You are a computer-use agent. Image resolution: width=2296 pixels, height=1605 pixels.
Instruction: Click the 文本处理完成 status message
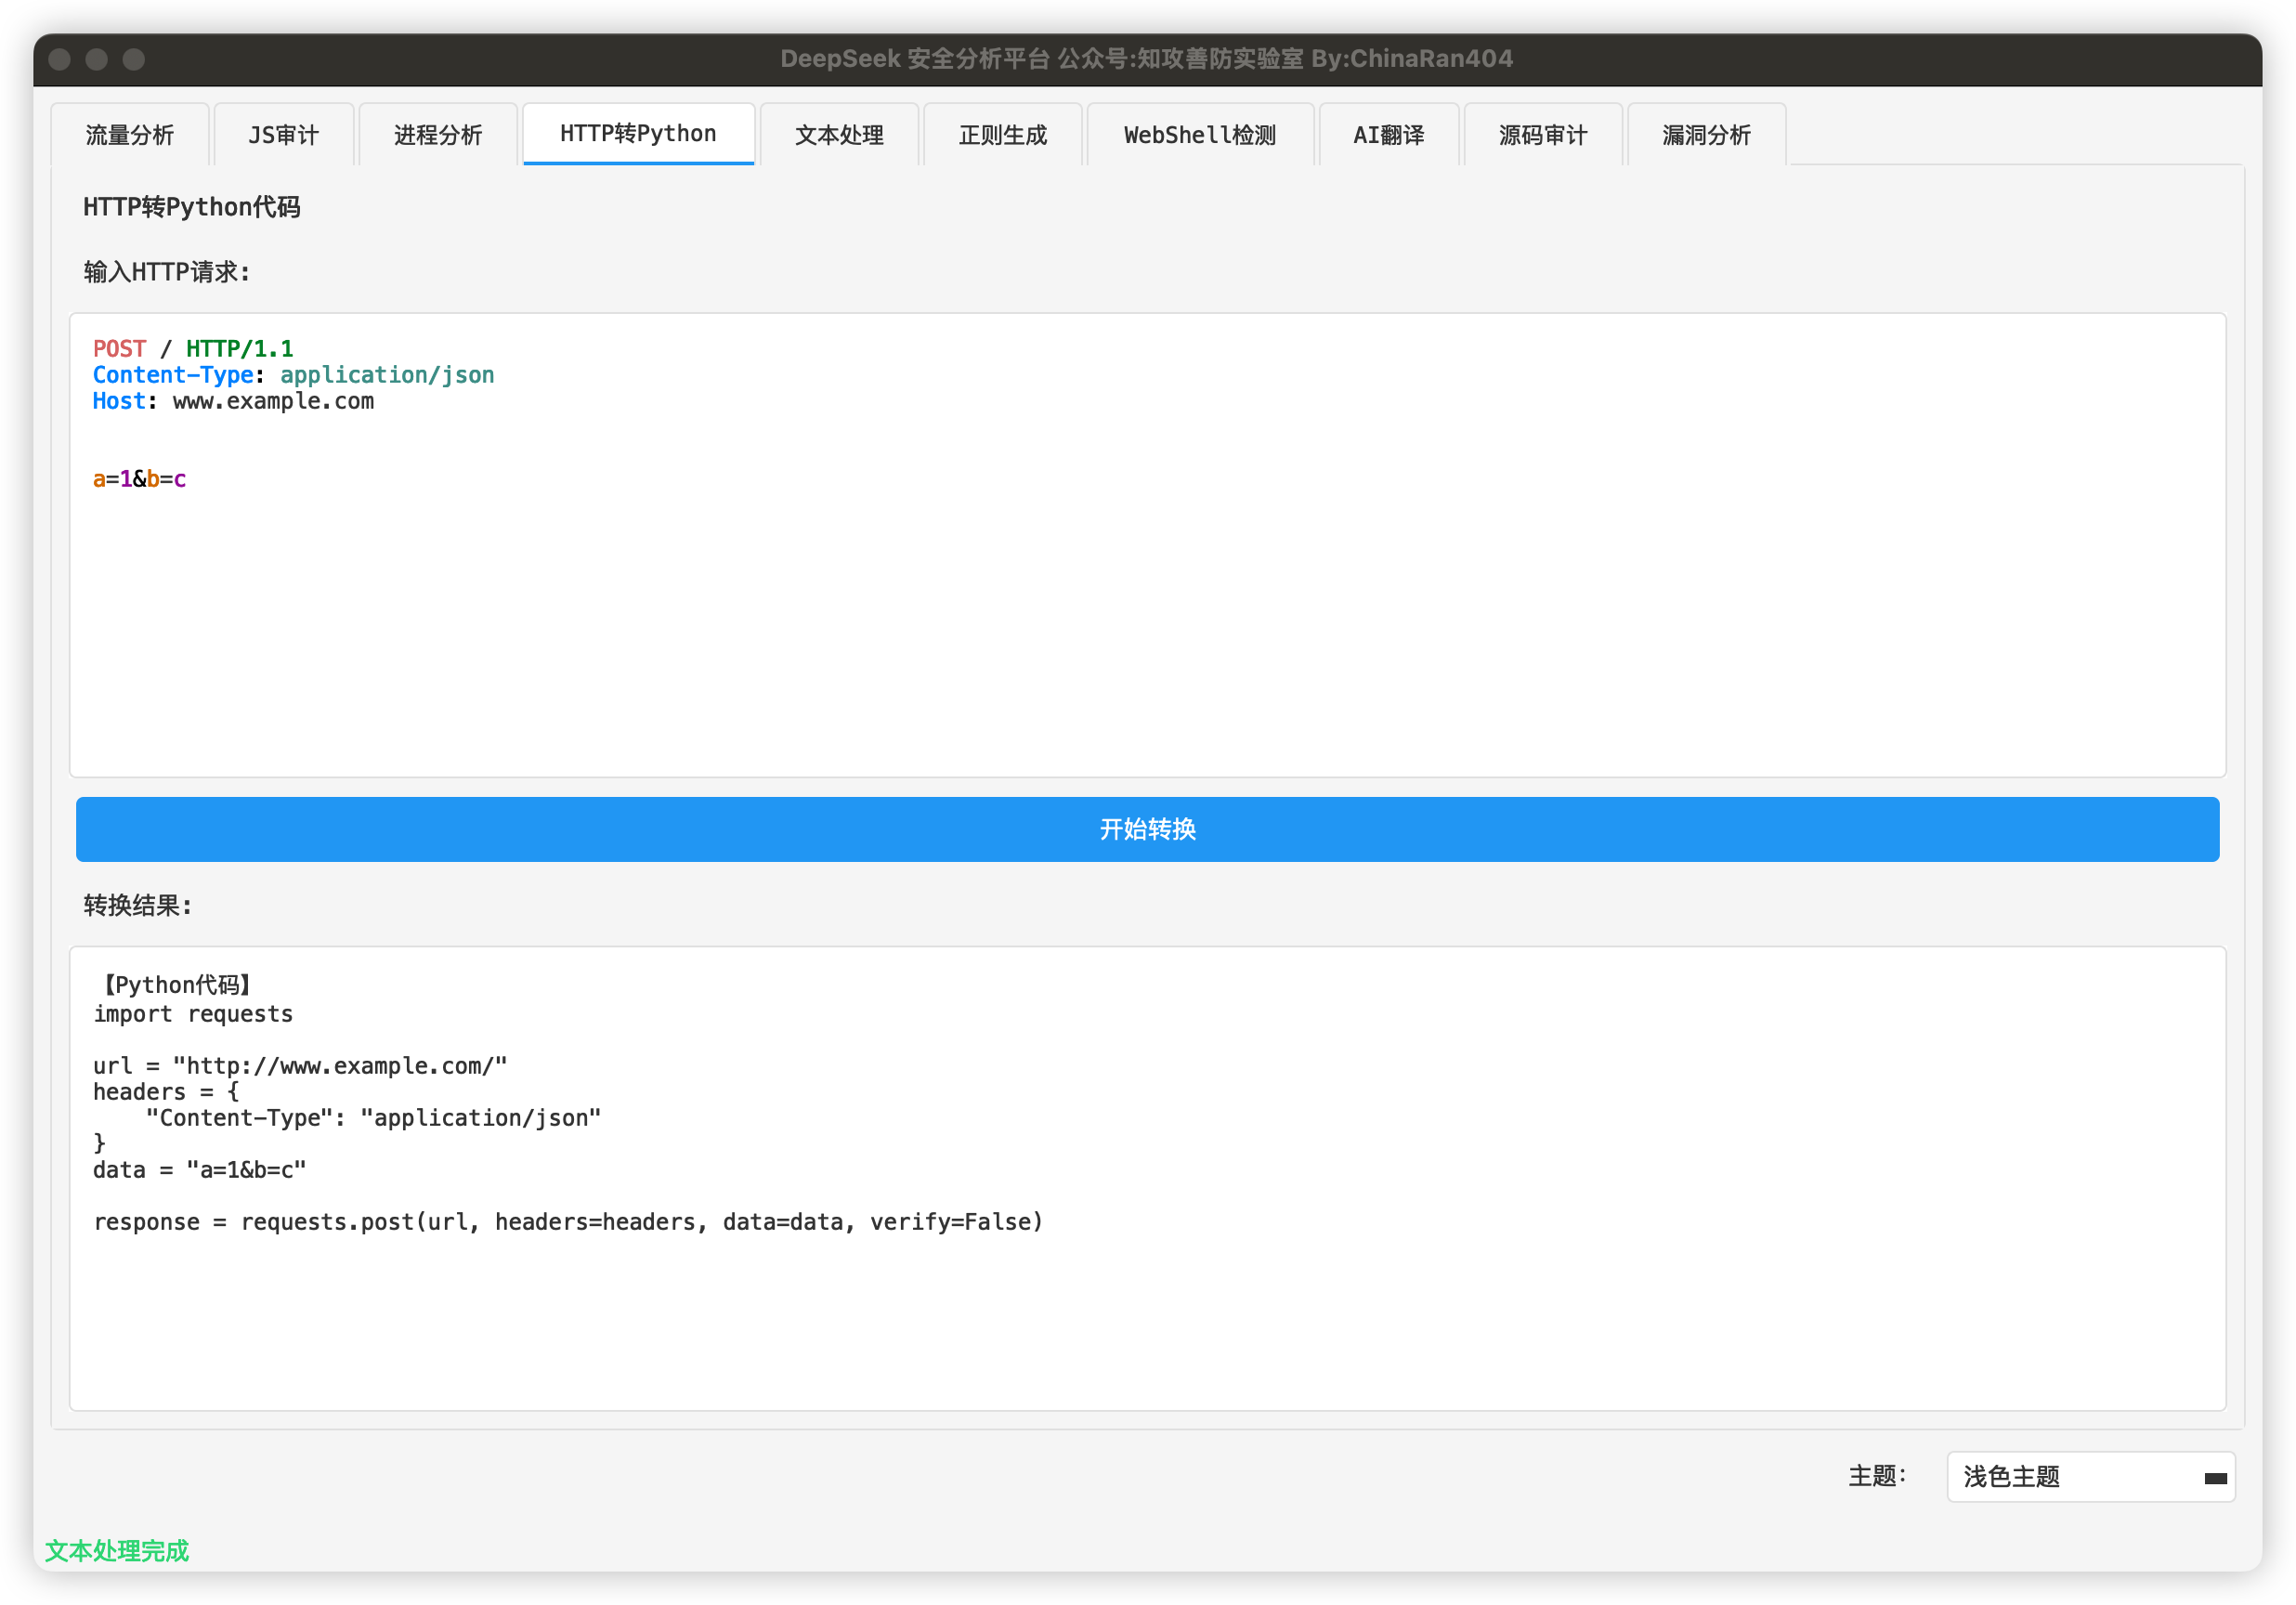[x=117, y=1550]
